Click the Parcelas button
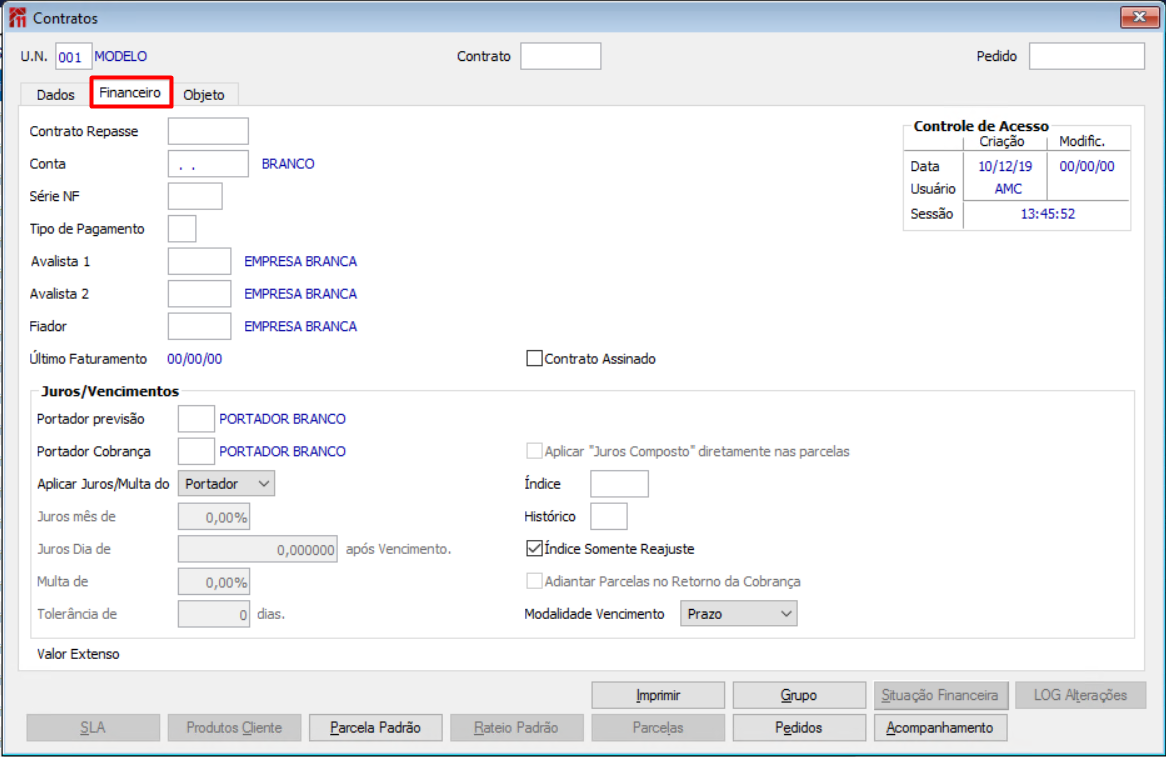Viewport: 1166px width, 757px height. (658, 728)
